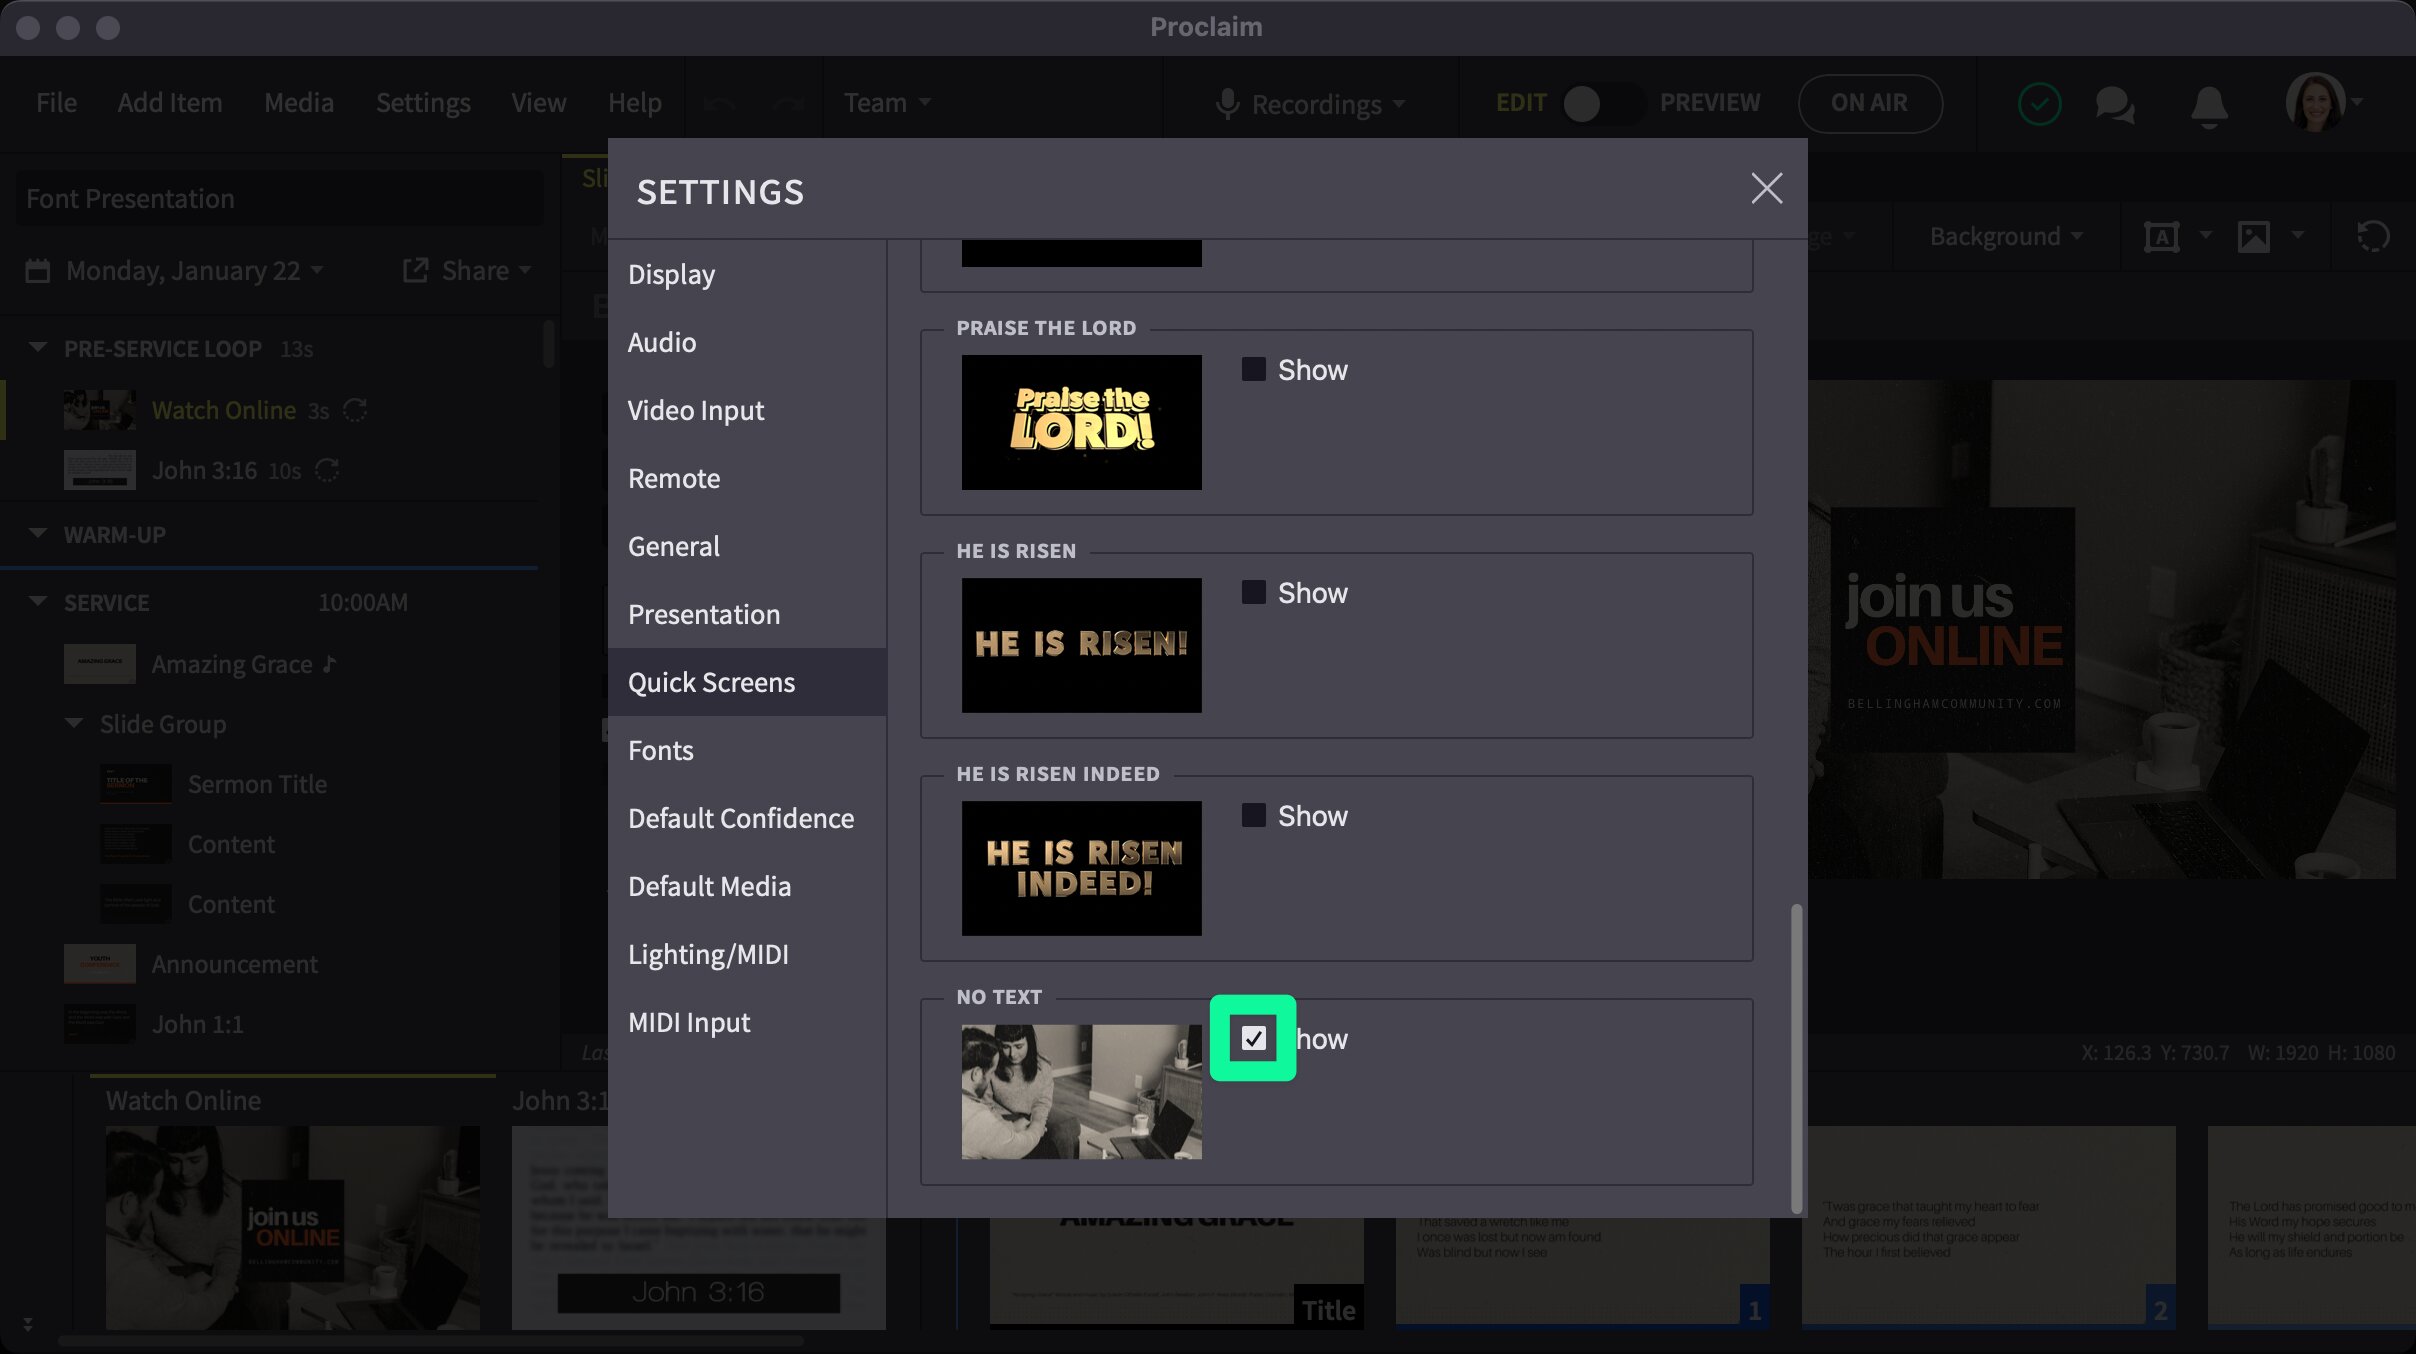Click the ON AIR button
This screenshot has height=1354, width=2416.
point(1869,103)
